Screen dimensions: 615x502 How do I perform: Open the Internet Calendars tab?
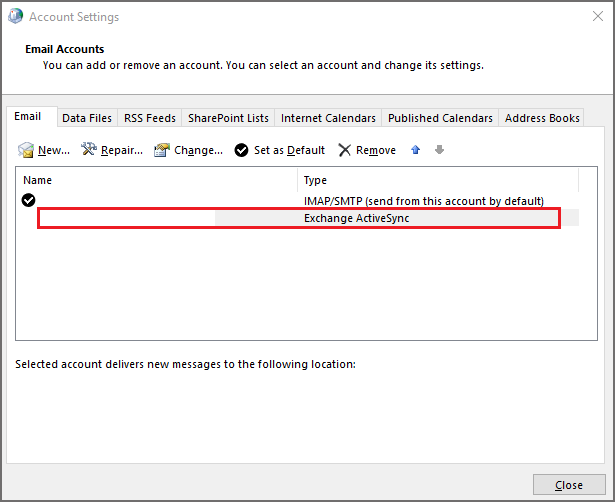point(328,118)
